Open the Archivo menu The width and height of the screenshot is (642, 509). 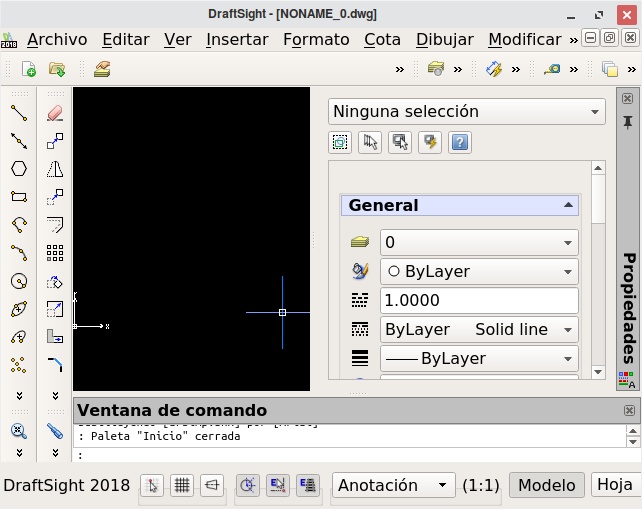pos(57,40)
